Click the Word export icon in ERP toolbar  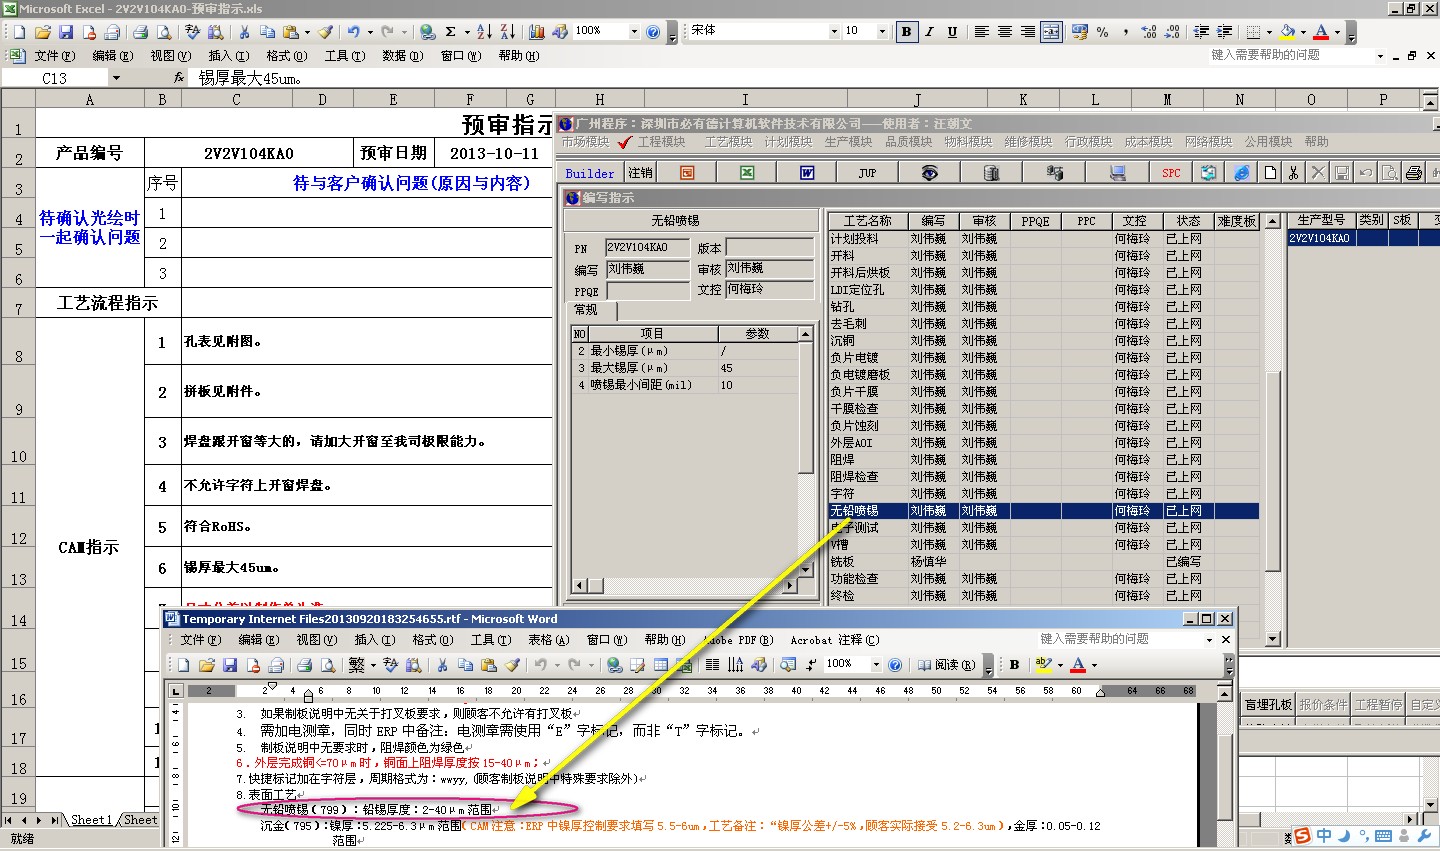click(806, 173)
